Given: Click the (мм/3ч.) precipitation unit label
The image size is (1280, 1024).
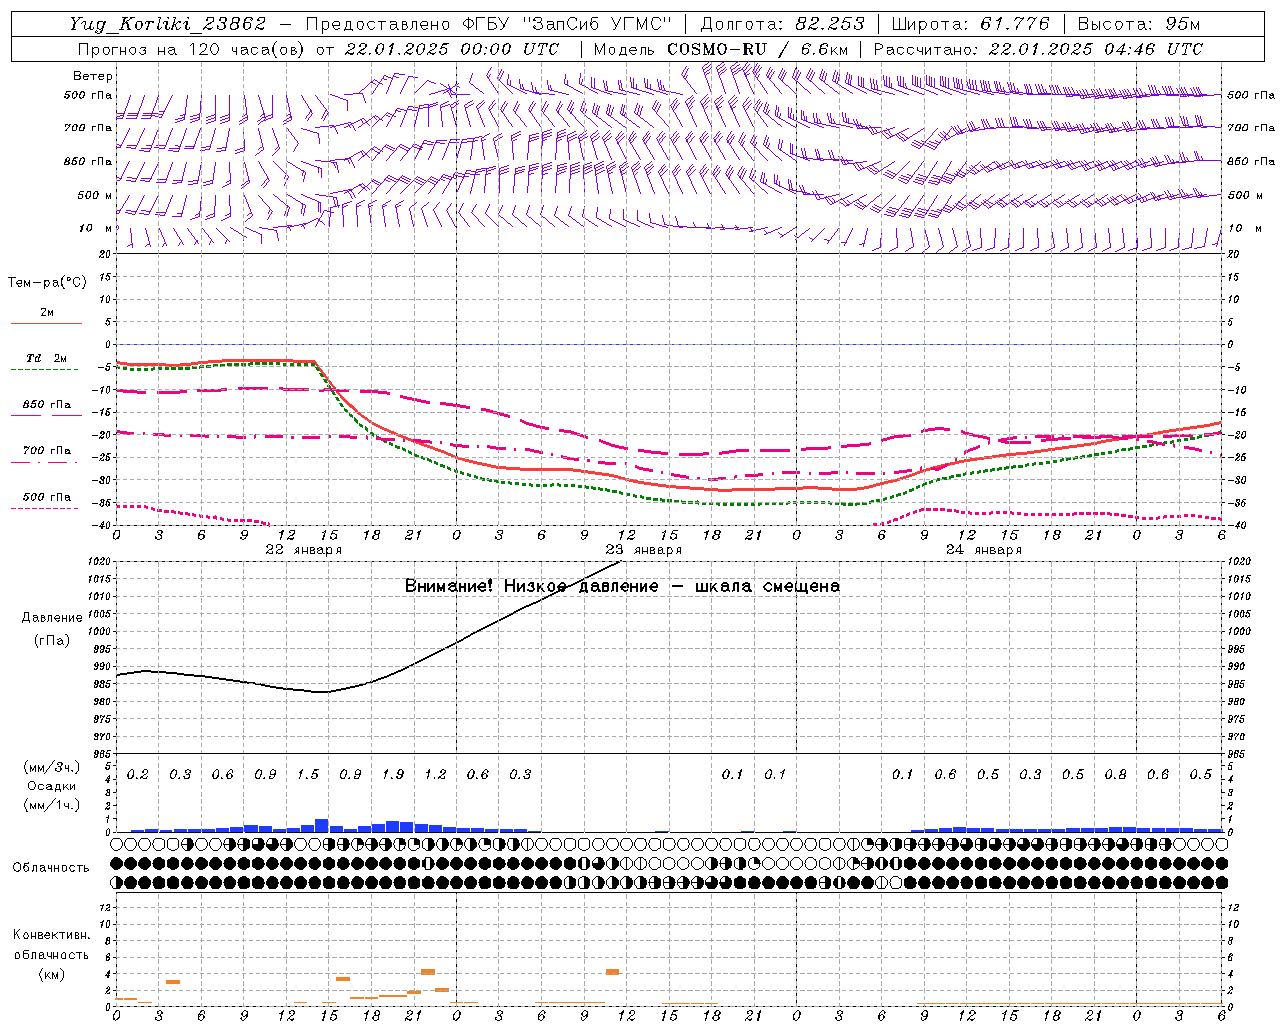Looking at the screenshot, I should click(x=52, y=767).
